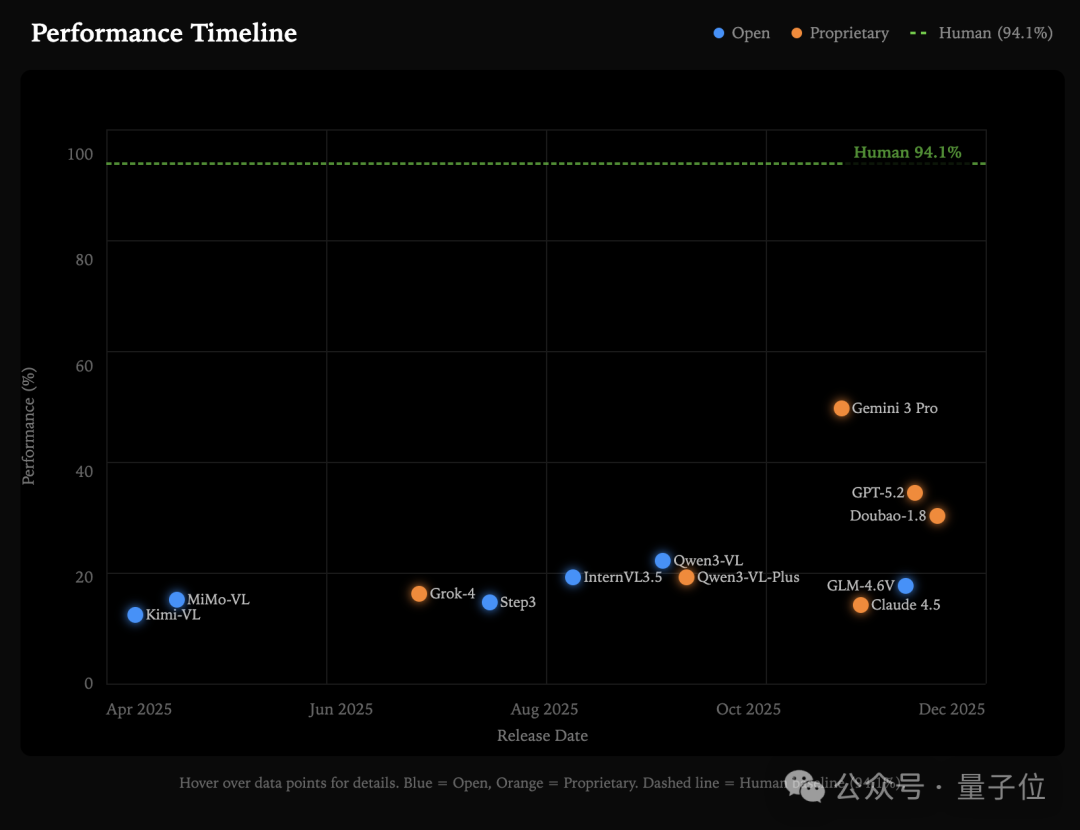Viewport: 1080px width, 830px height.
Task: Click the Step3 data point
Action: click(x=490, y=602)
